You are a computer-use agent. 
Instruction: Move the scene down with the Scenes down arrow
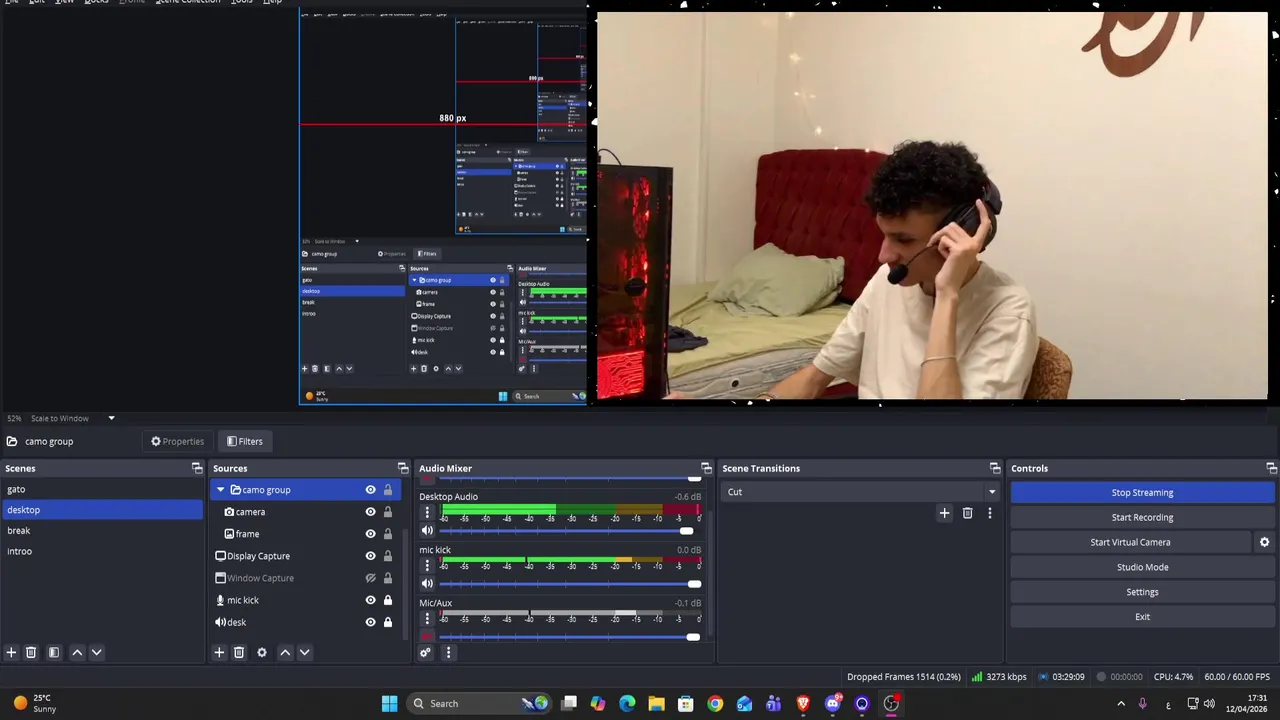[x=96, y=652]
